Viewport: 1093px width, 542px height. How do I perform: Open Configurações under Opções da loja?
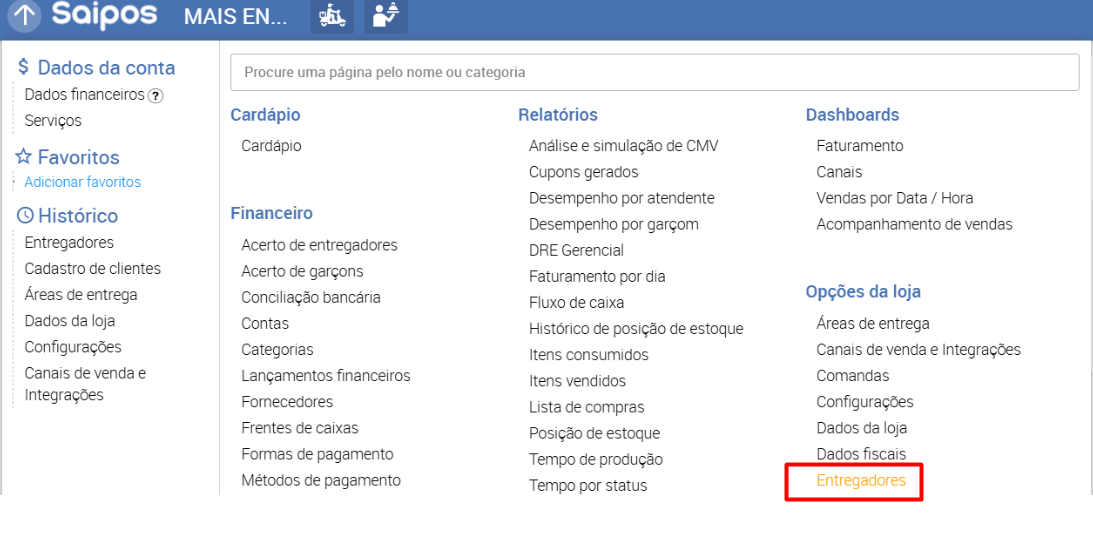(865, 402)
